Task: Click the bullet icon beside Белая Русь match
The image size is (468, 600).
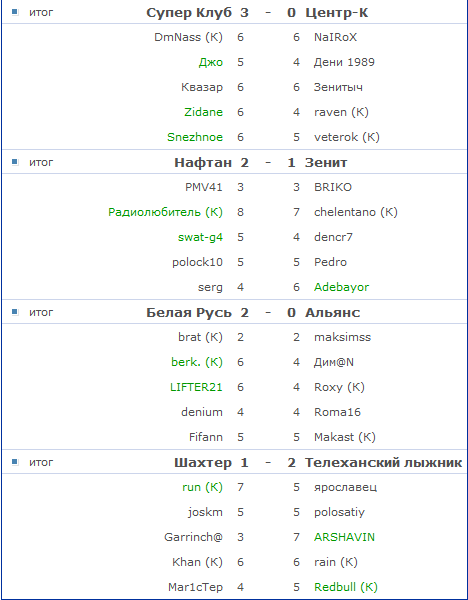Action: (x=15, y=312)
